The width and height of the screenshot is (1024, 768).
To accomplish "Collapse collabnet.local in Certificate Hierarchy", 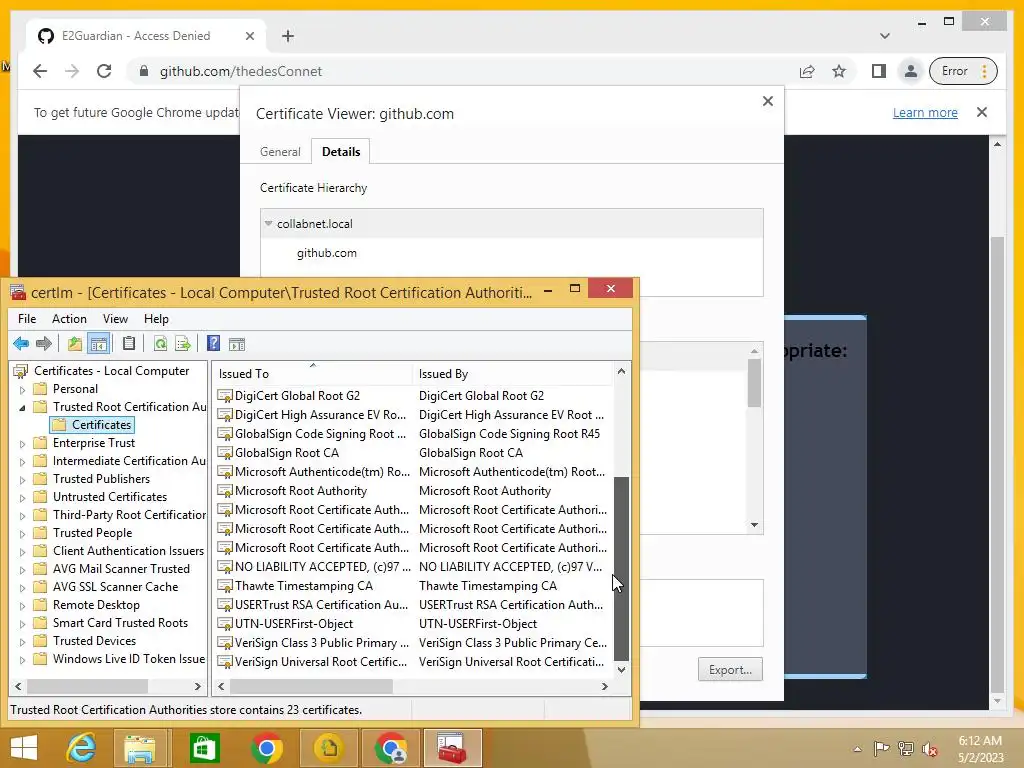I will pos(268,223).
